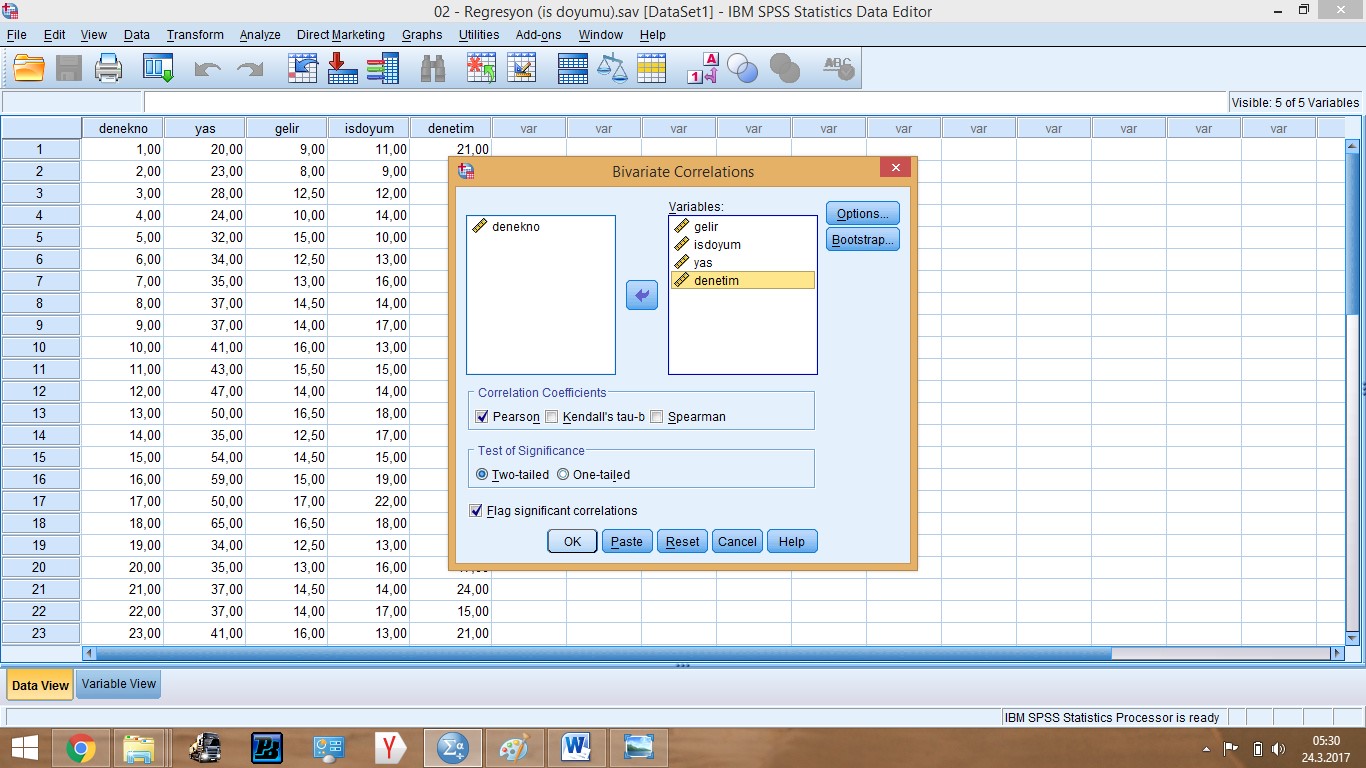The width and height of the screenshot is (1366, 768).
Task: Click the row 10 header
Action: 40,347
